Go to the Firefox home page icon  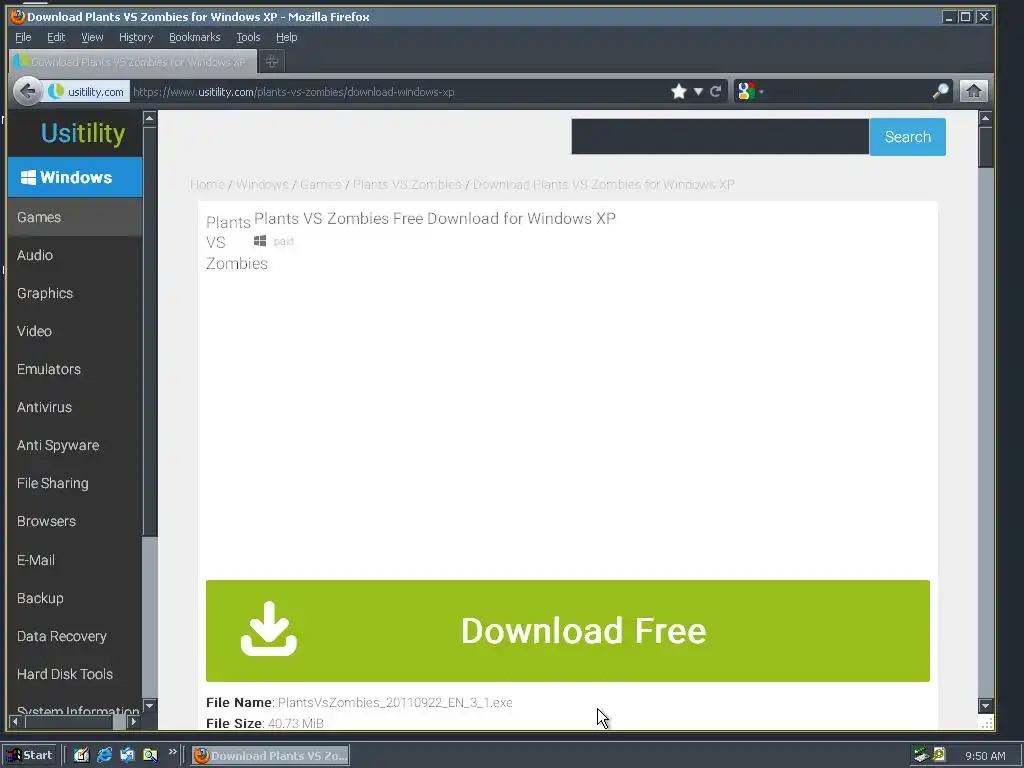click(x=974, y=91)
